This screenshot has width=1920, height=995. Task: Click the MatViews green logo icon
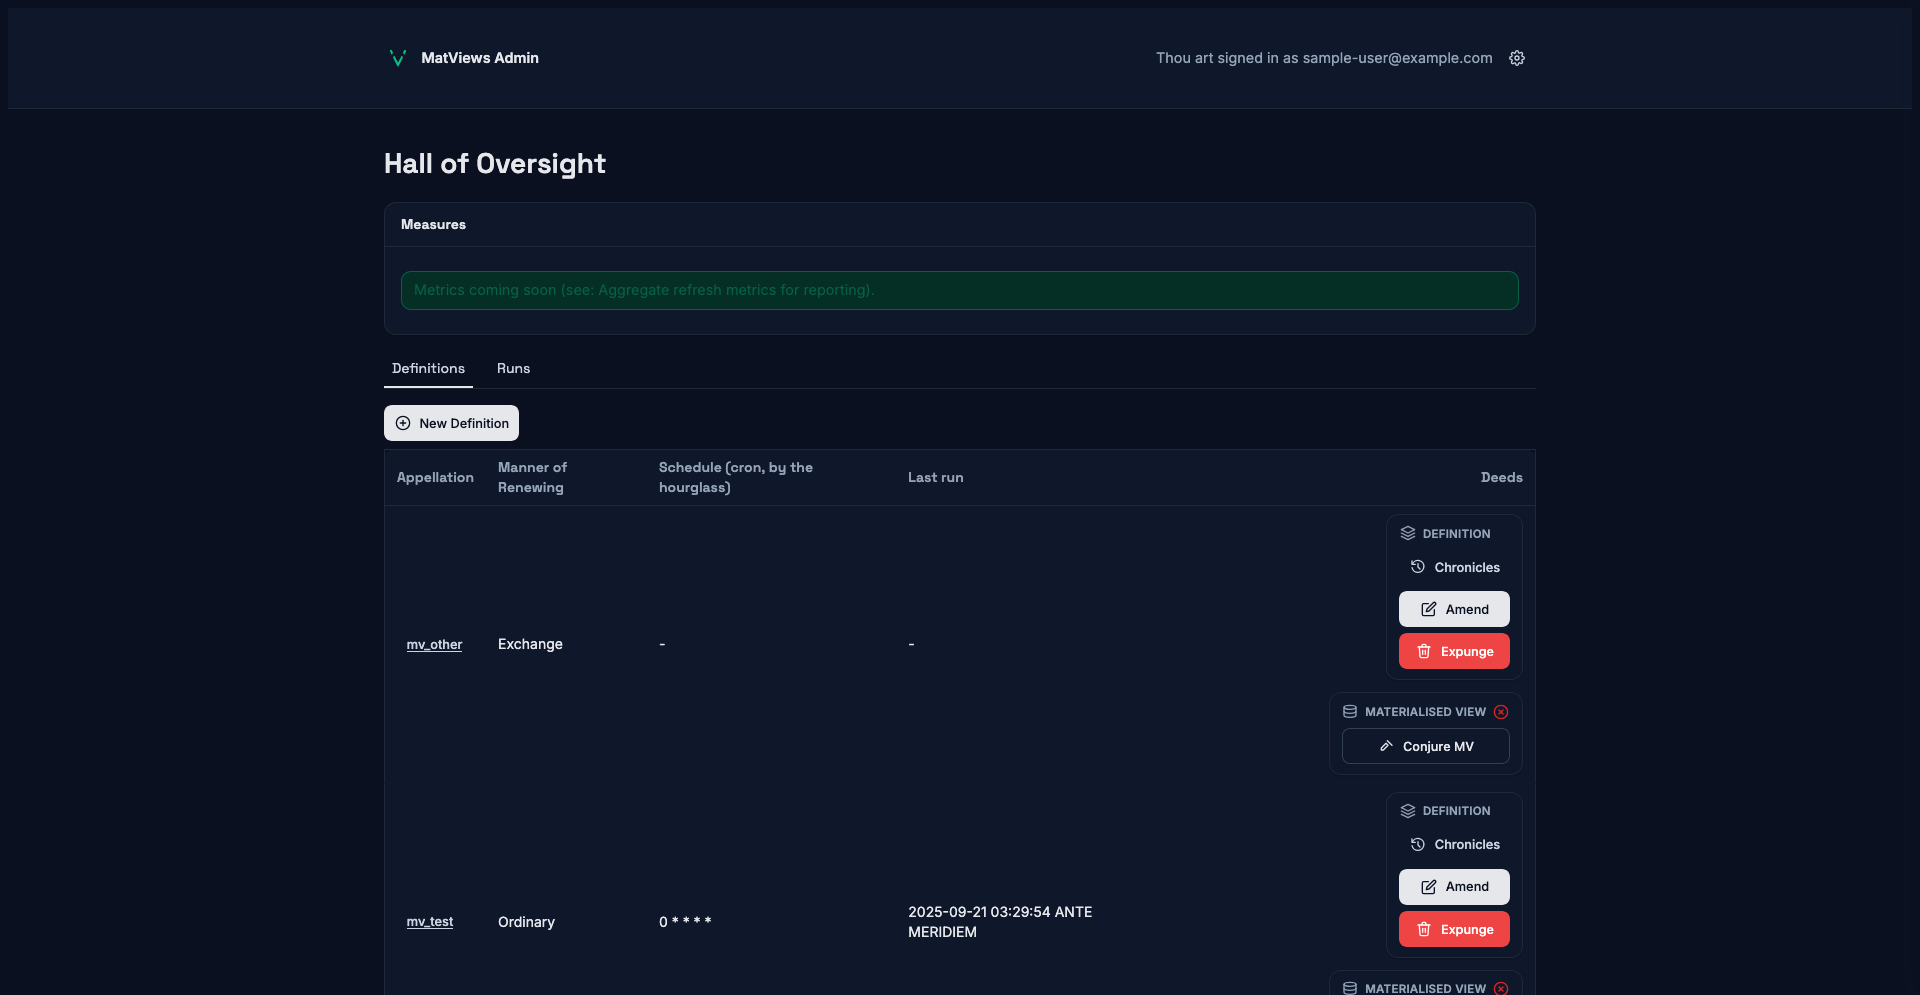(x=397, y=58)
